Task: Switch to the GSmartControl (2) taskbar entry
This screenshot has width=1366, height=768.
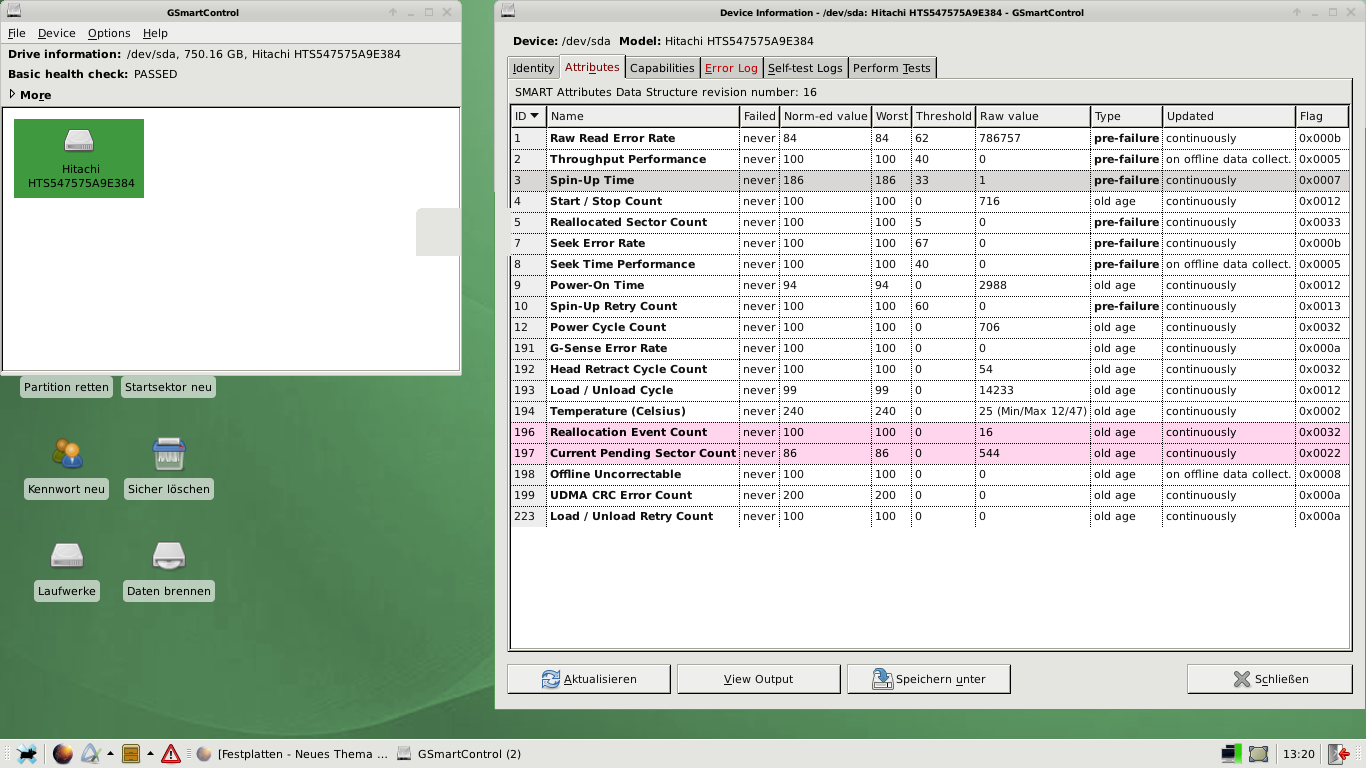Action: click(459, 754)
